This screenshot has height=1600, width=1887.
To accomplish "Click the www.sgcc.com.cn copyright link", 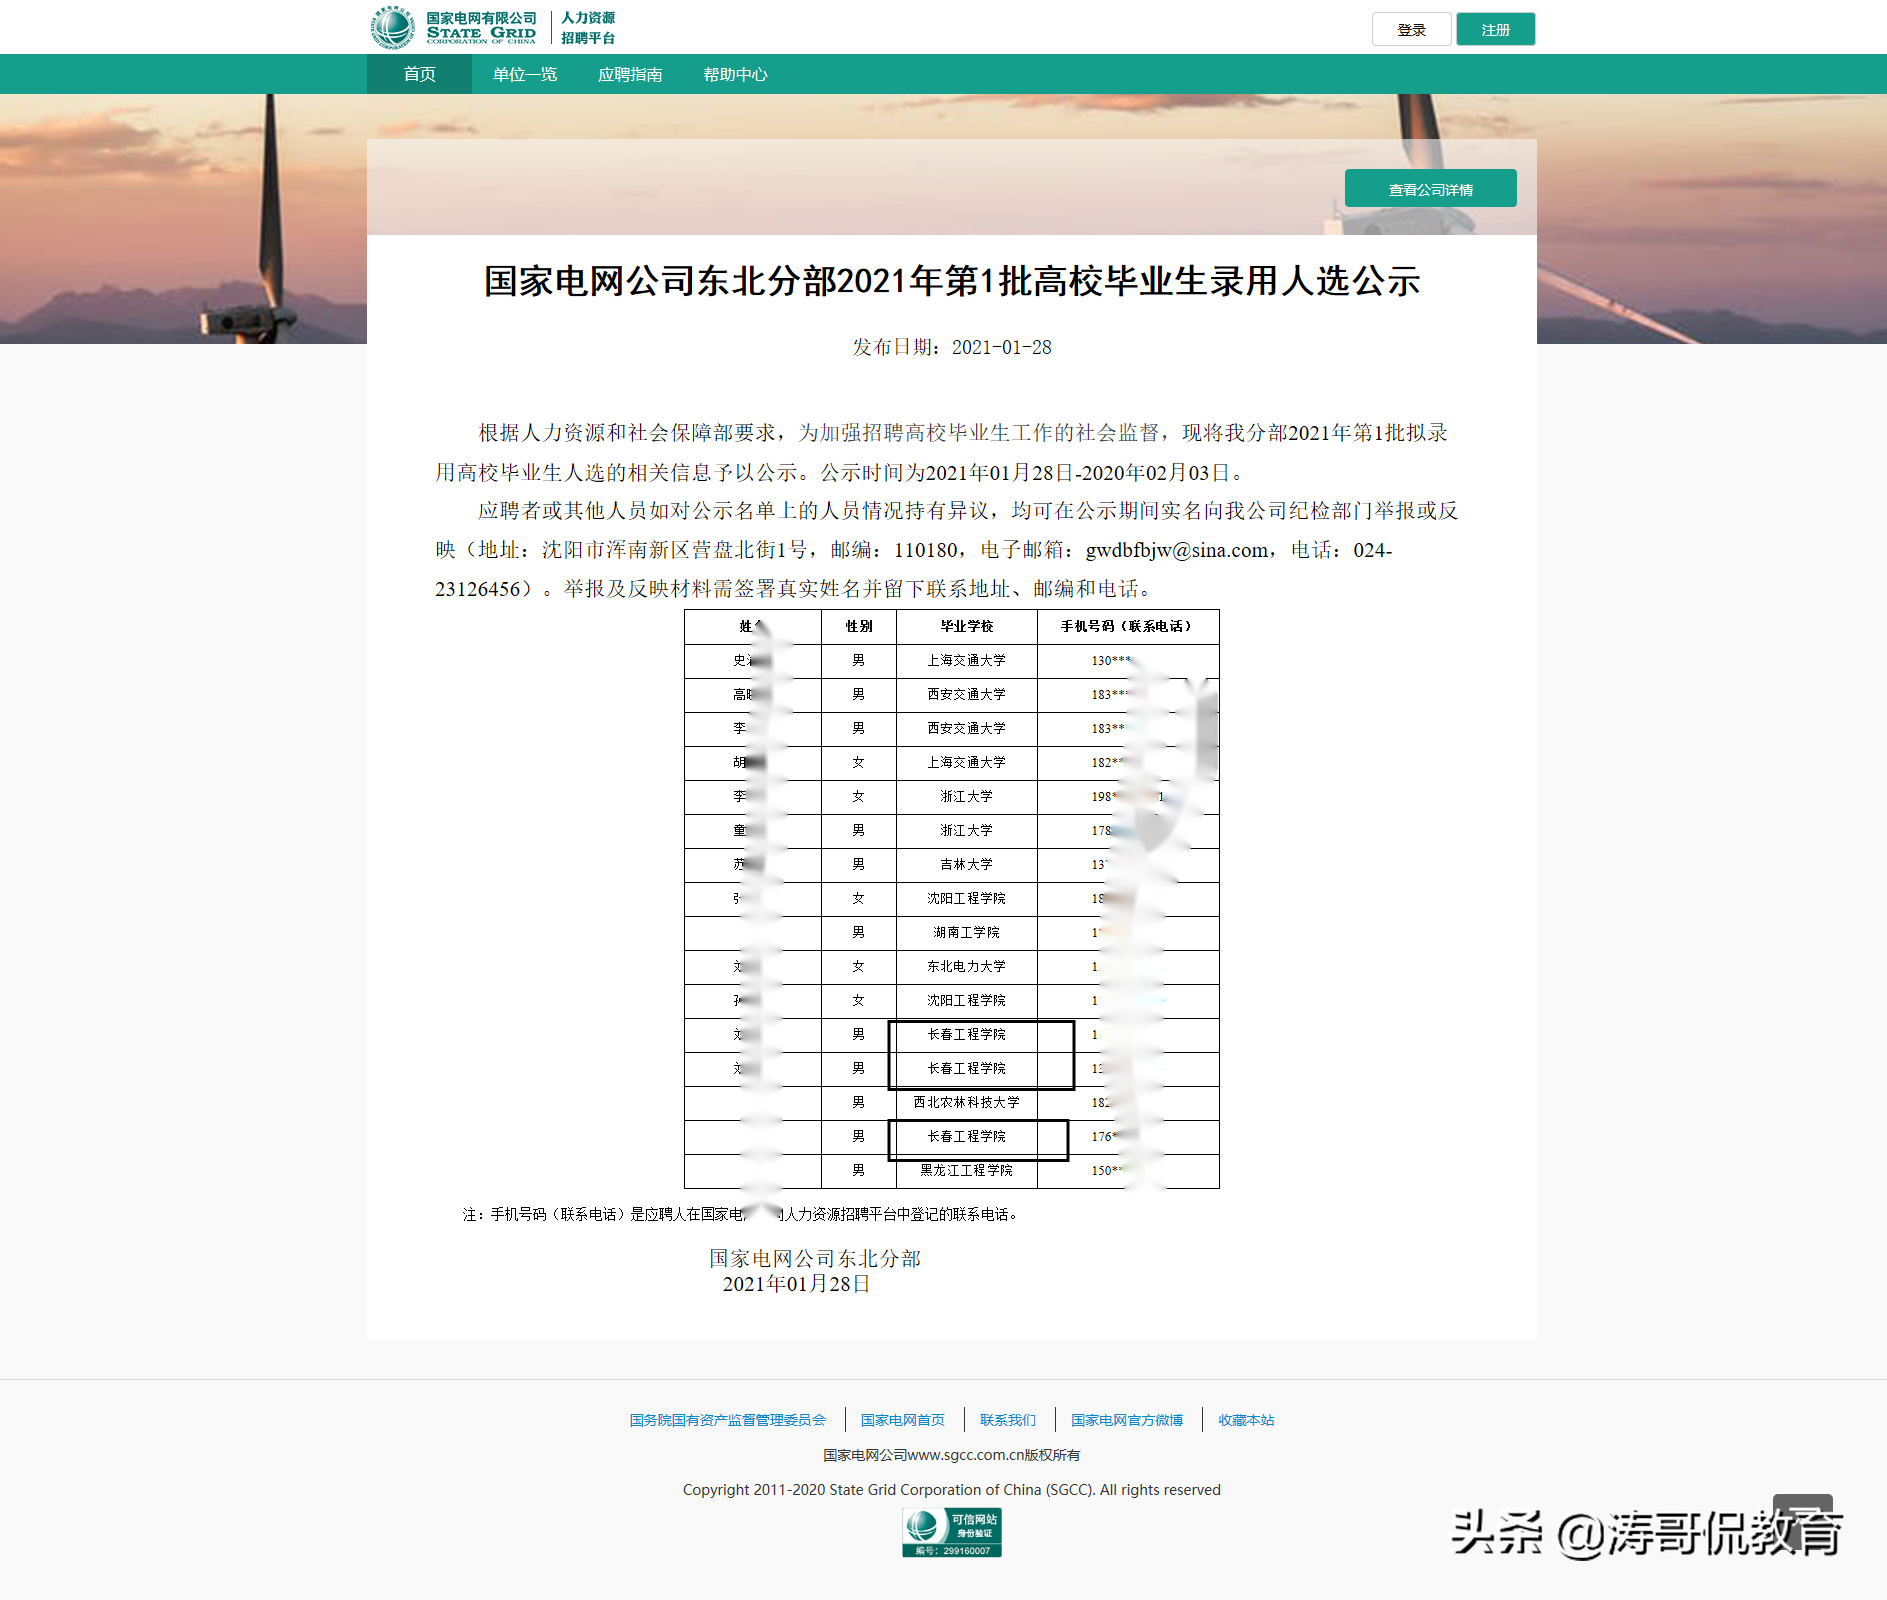I will click(x=950, y=1455).
